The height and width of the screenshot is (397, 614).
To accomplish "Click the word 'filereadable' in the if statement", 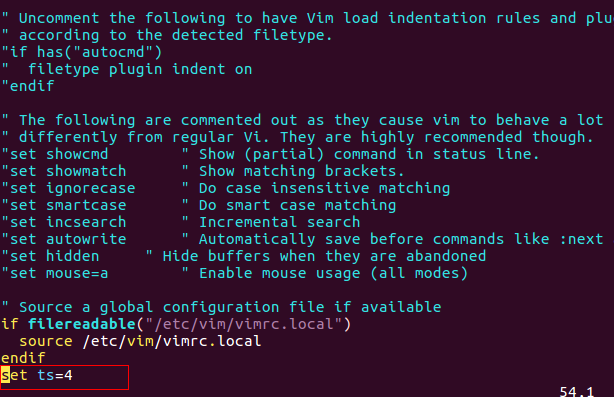I will (x=82, y=324).
